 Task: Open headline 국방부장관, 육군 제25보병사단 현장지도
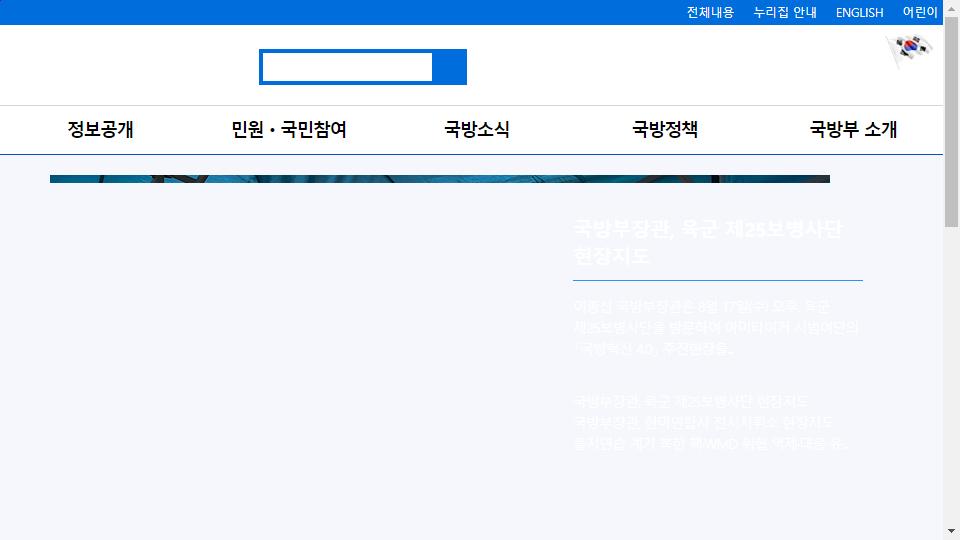point(708,242)
